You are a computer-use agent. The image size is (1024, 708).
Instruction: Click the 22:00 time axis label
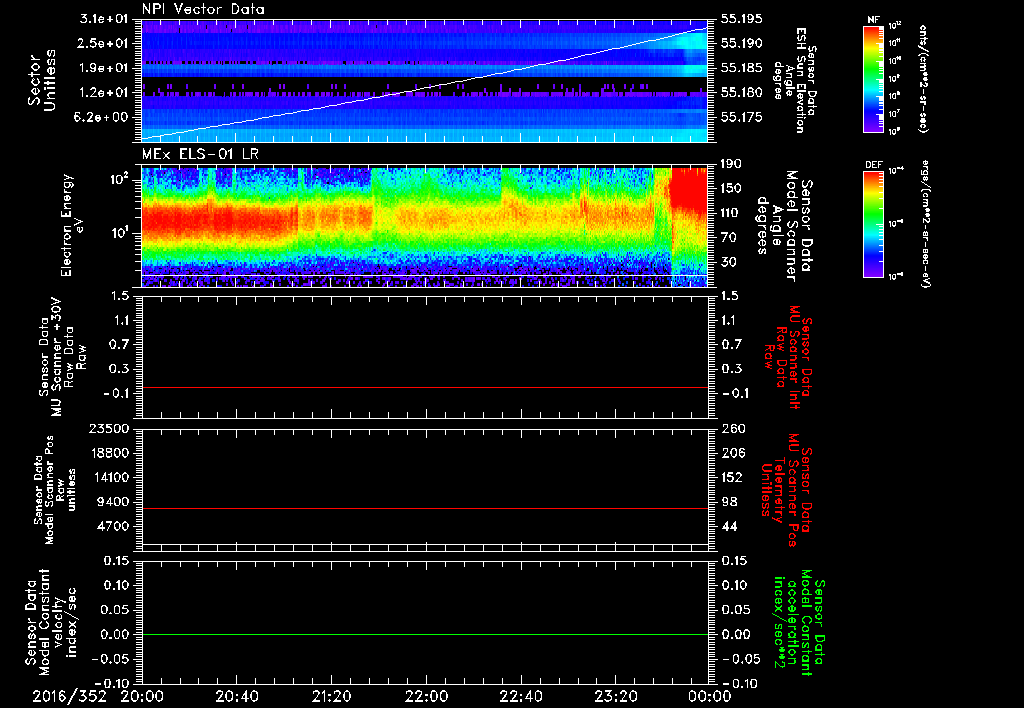tap(426, 695)
